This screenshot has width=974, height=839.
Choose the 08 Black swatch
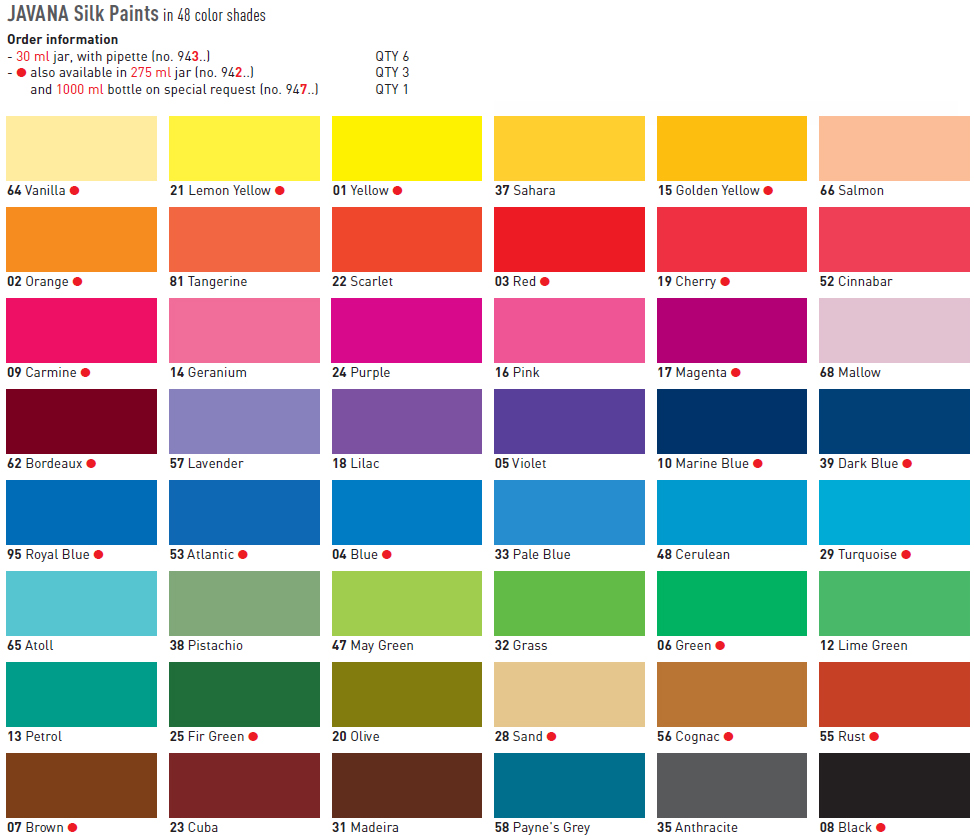pos(894,786)
